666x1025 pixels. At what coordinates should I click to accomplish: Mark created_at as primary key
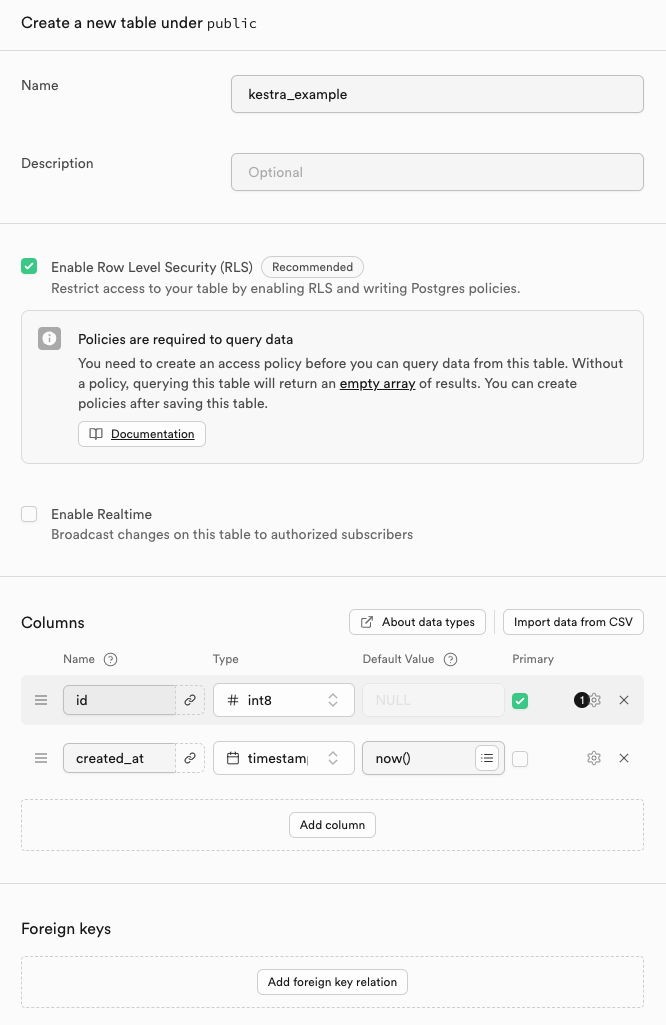[520, 759]
